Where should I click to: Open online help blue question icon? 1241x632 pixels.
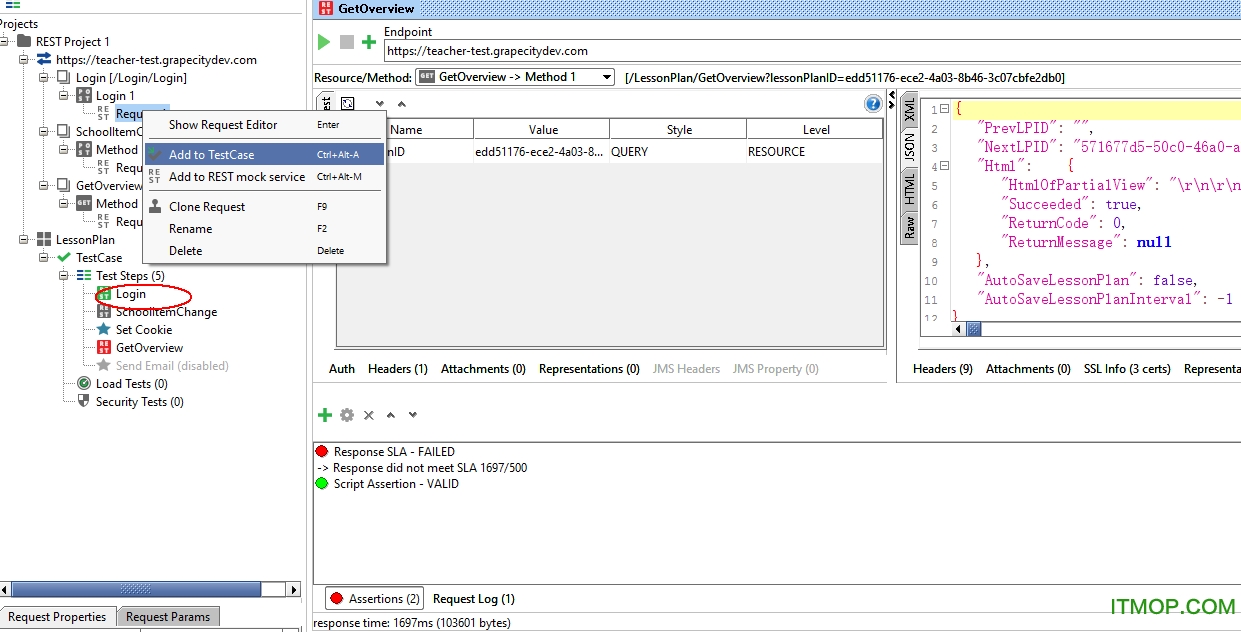pyautogui.click(x=873, y=103)
